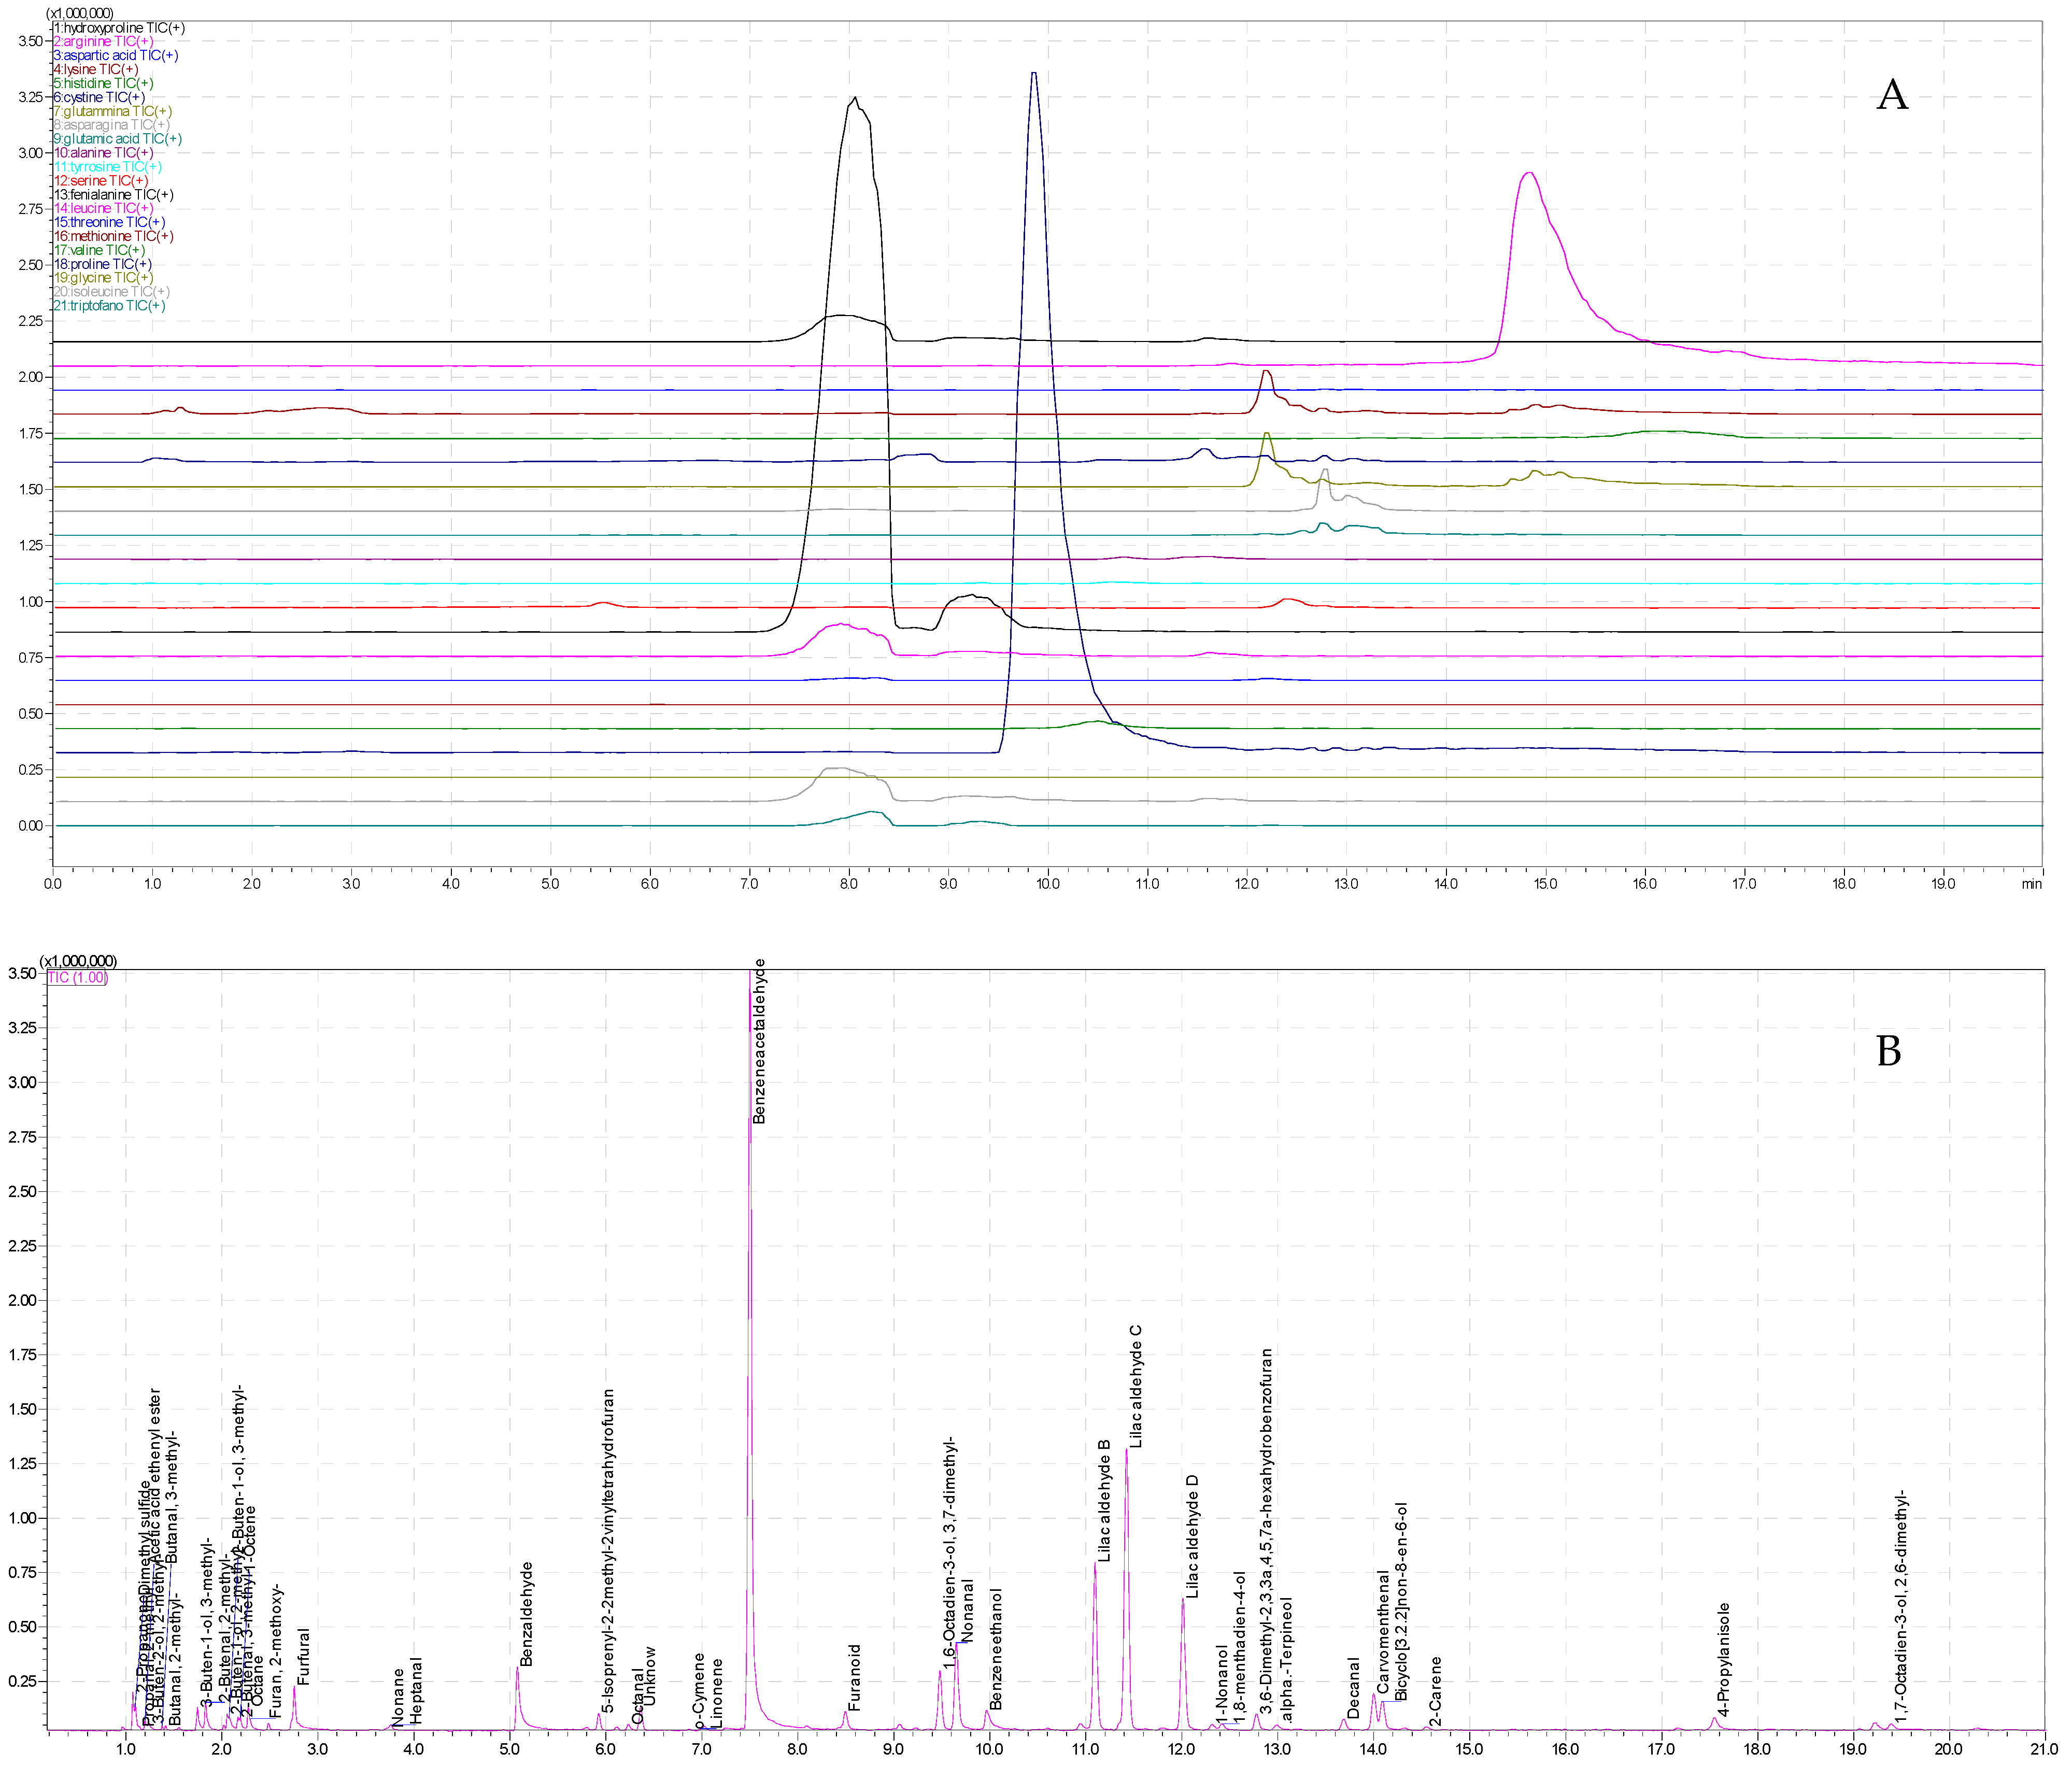Select the '2:arginine TIC(+)' legend label
This screenshot has width=2072, height=1766.
[x=104, y=42]
